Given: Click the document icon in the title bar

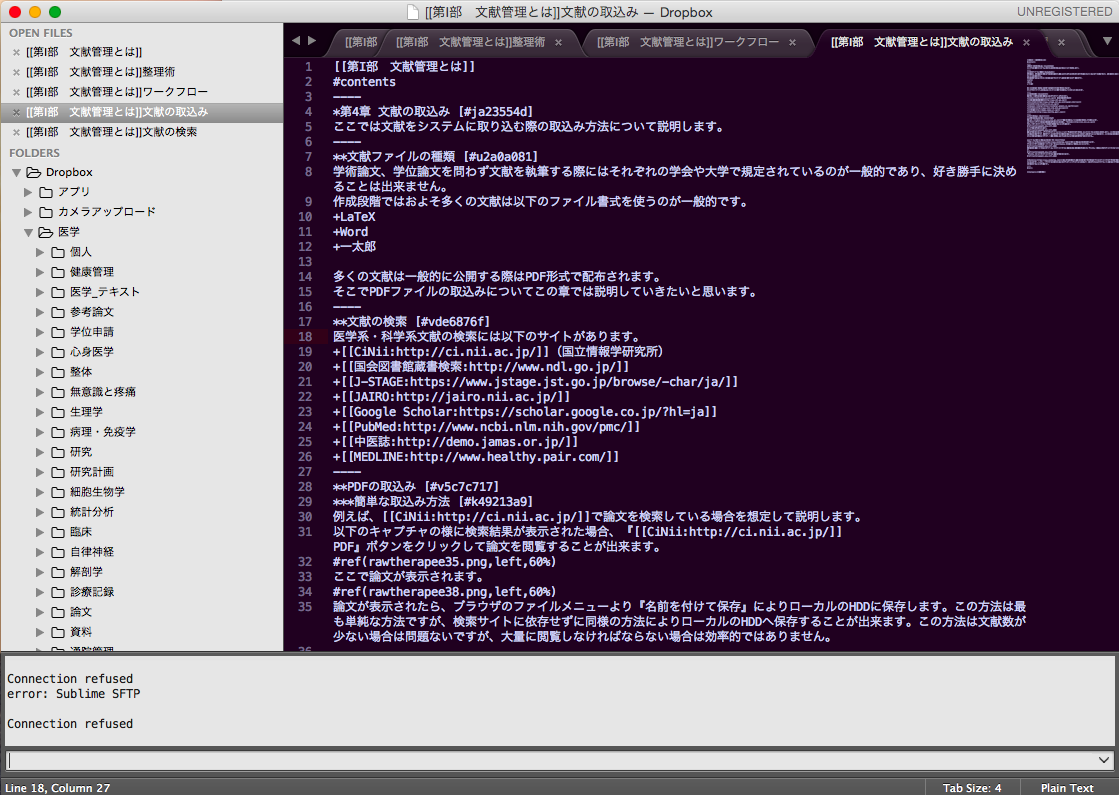Looking at the screenshot, I should (411, 12).
